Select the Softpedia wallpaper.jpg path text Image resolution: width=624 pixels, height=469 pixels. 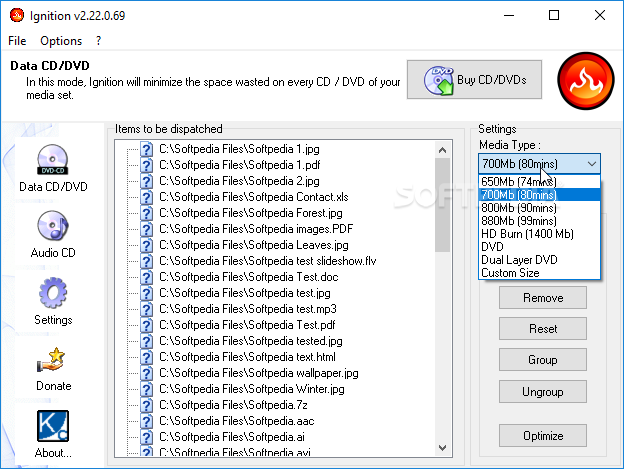pyautogui.click(x=259, y=374)
